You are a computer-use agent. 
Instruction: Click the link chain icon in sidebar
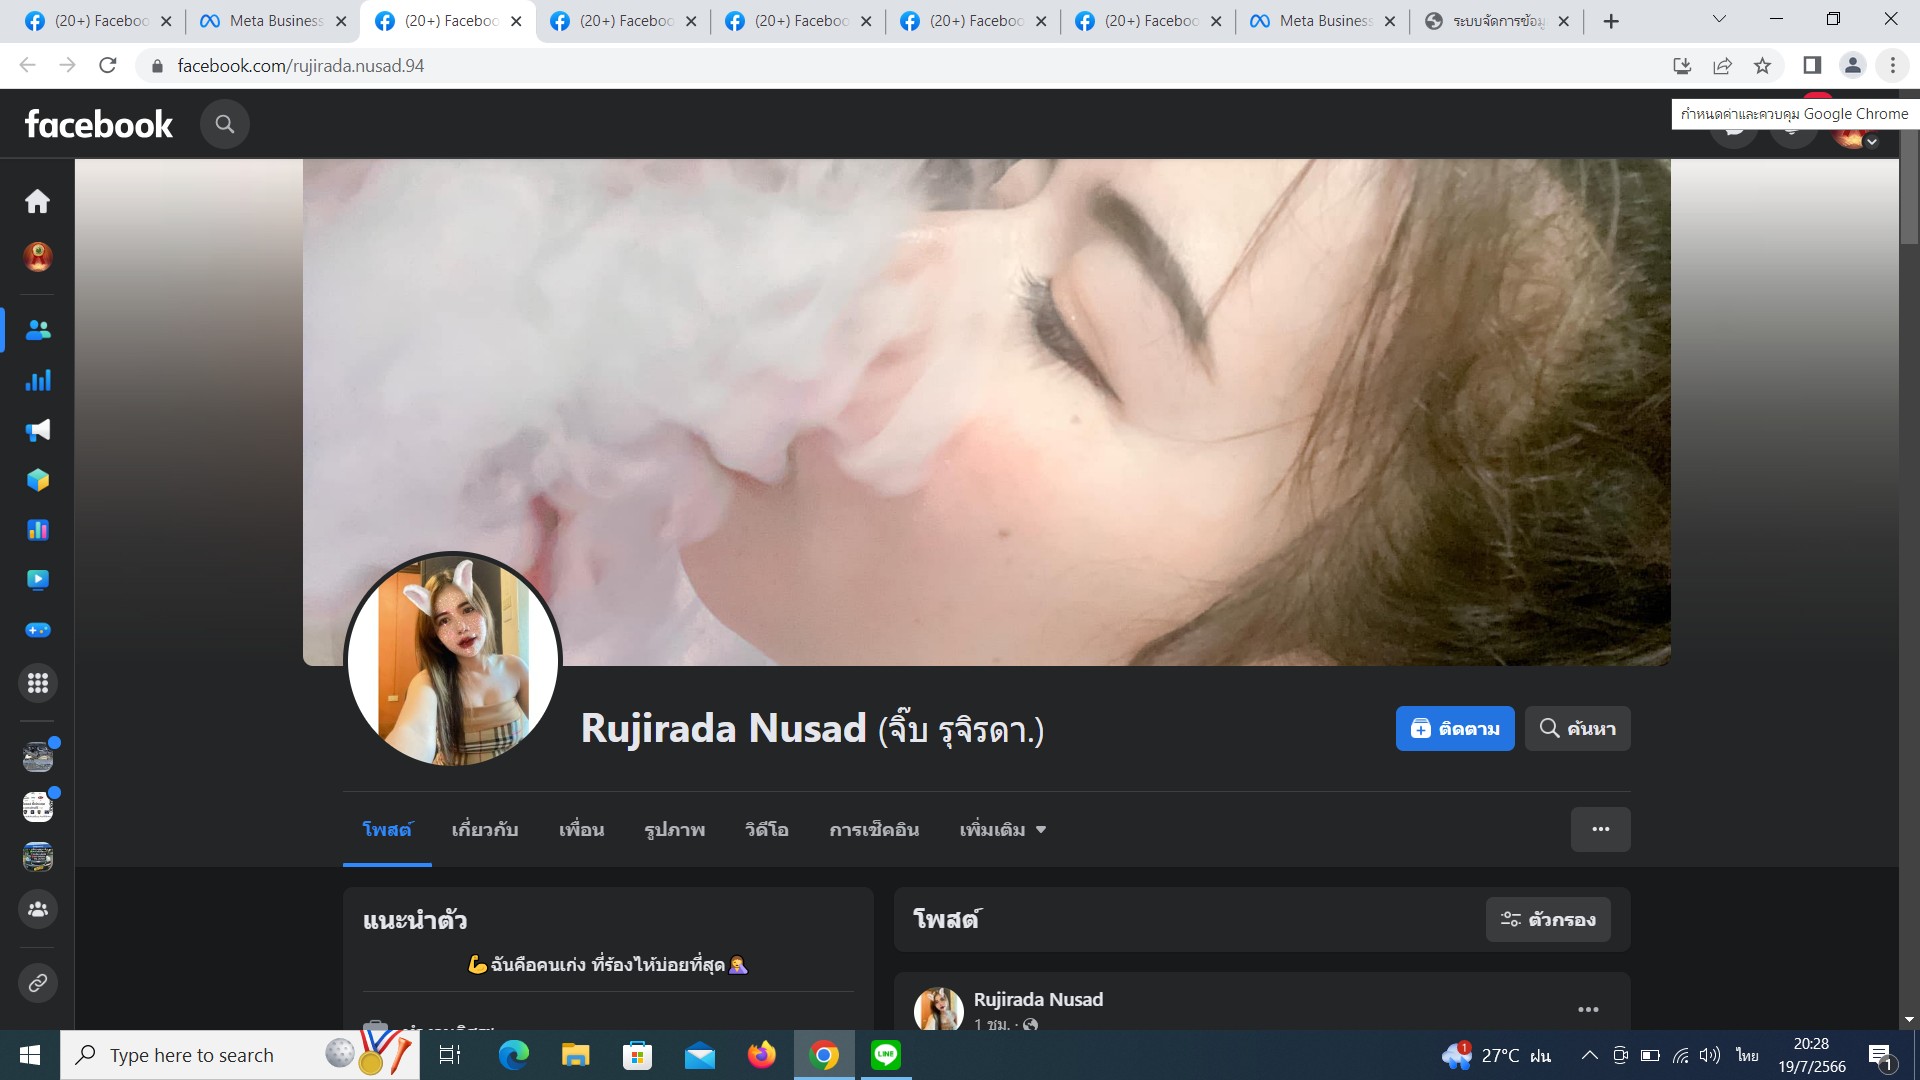(38, 983)
